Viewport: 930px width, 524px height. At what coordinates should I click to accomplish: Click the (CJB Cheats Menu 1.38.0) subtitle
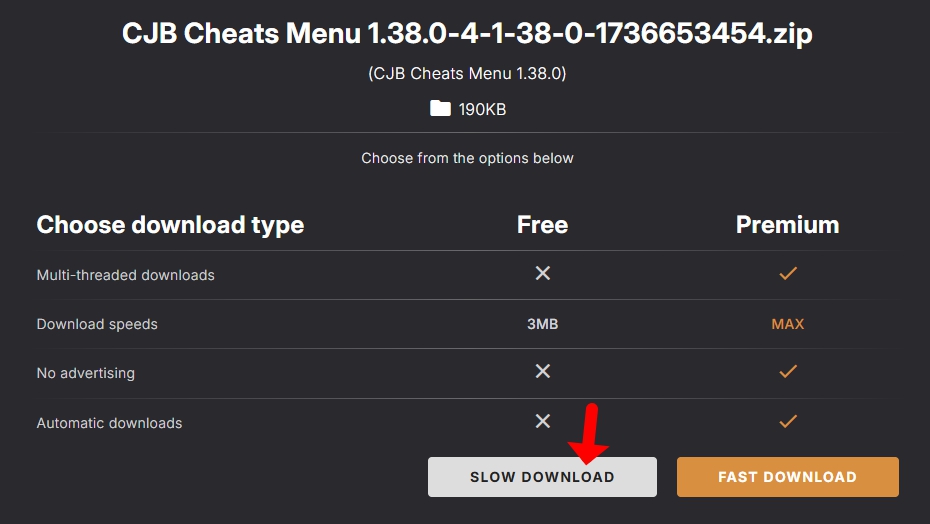(x=467, y=74)
